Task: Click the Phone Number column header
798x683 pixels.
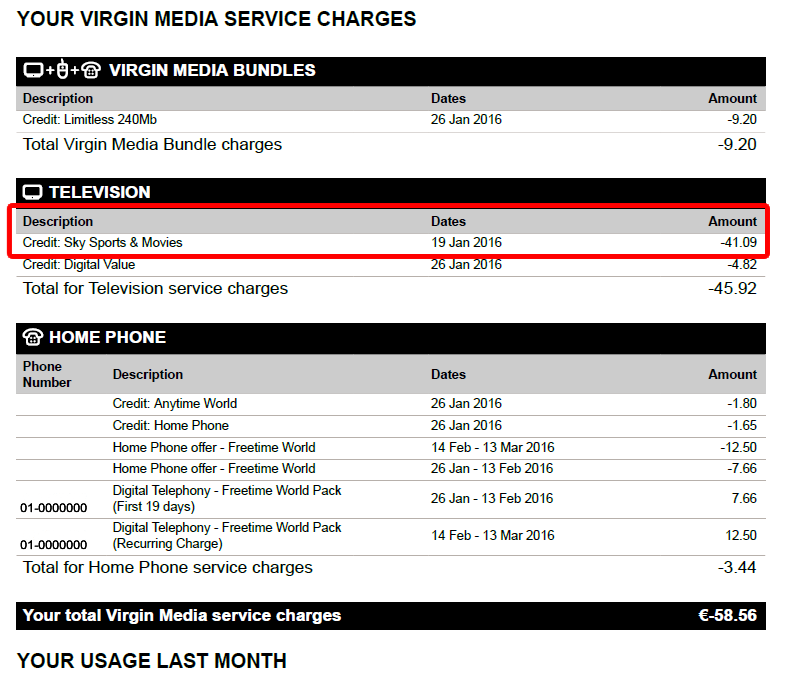Action: point(47,374)
